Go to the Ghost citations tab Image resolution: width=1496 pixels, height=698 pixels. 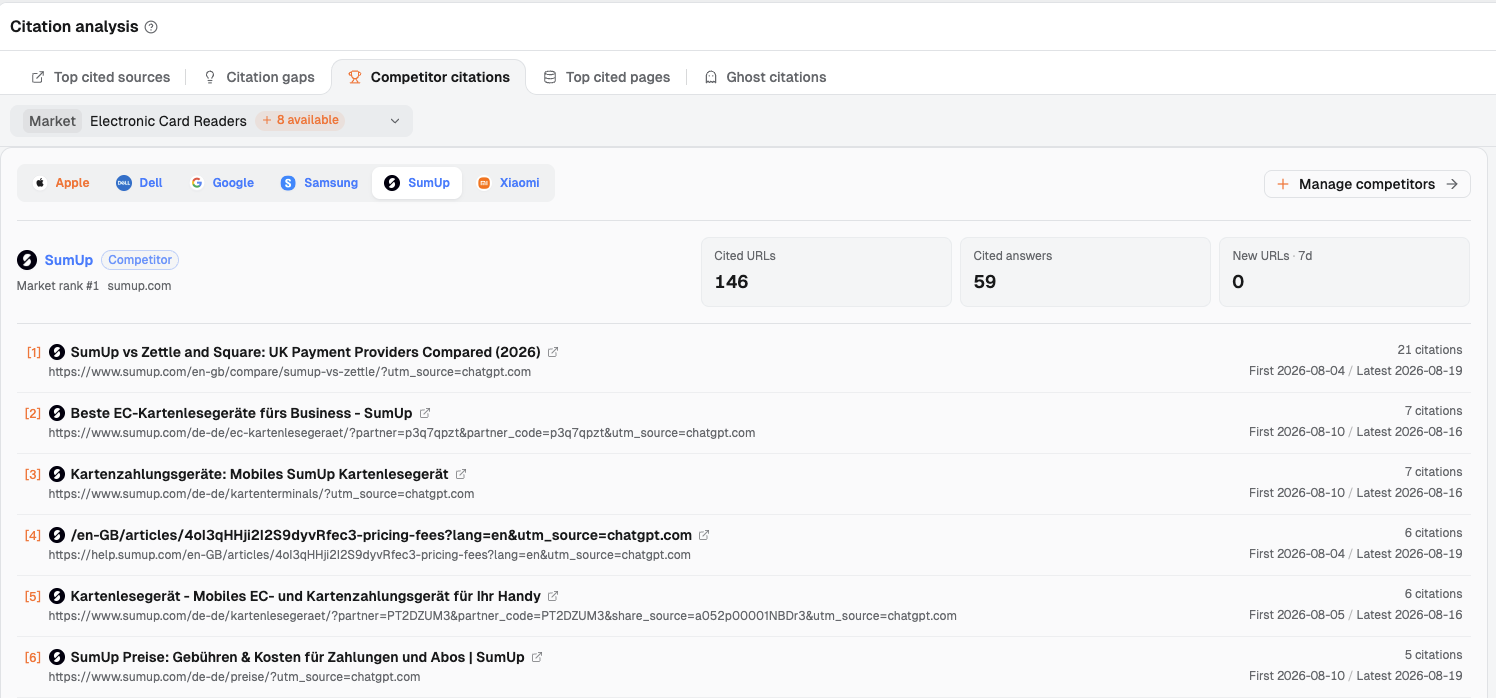pos(765,77)
